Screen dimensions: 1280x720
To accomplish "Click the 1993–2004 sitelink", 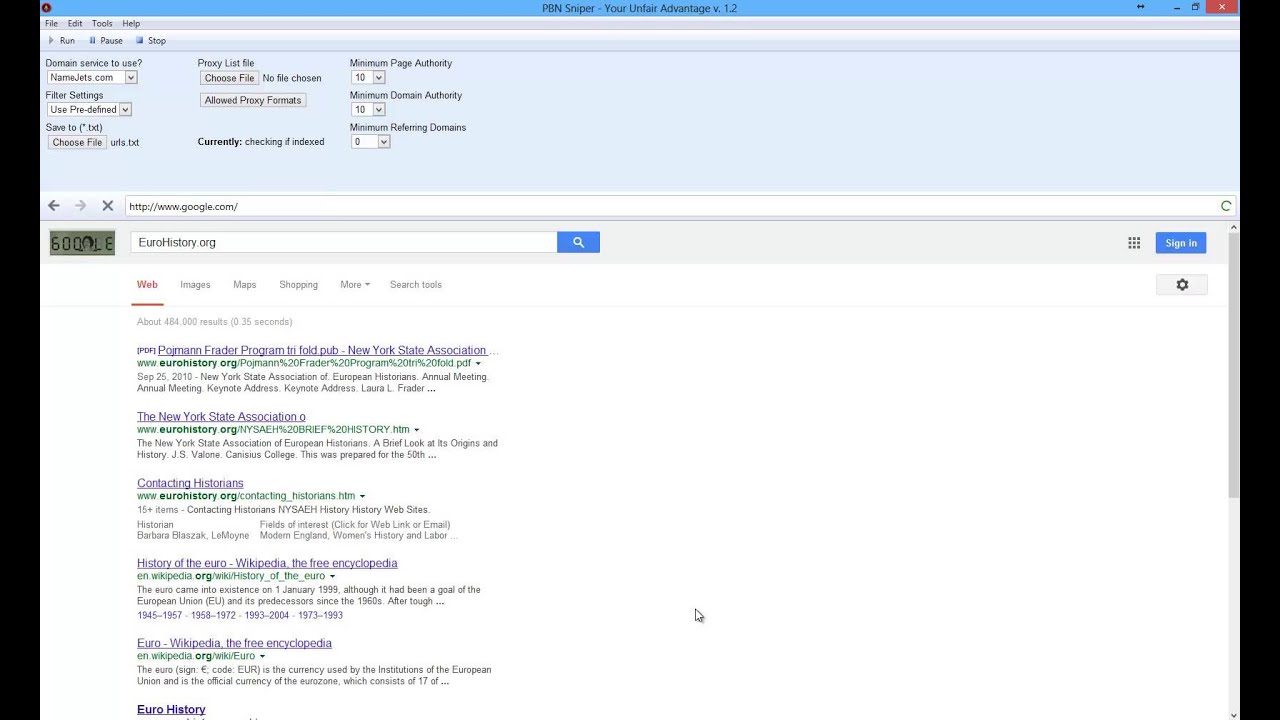I will tap(267, 615).
